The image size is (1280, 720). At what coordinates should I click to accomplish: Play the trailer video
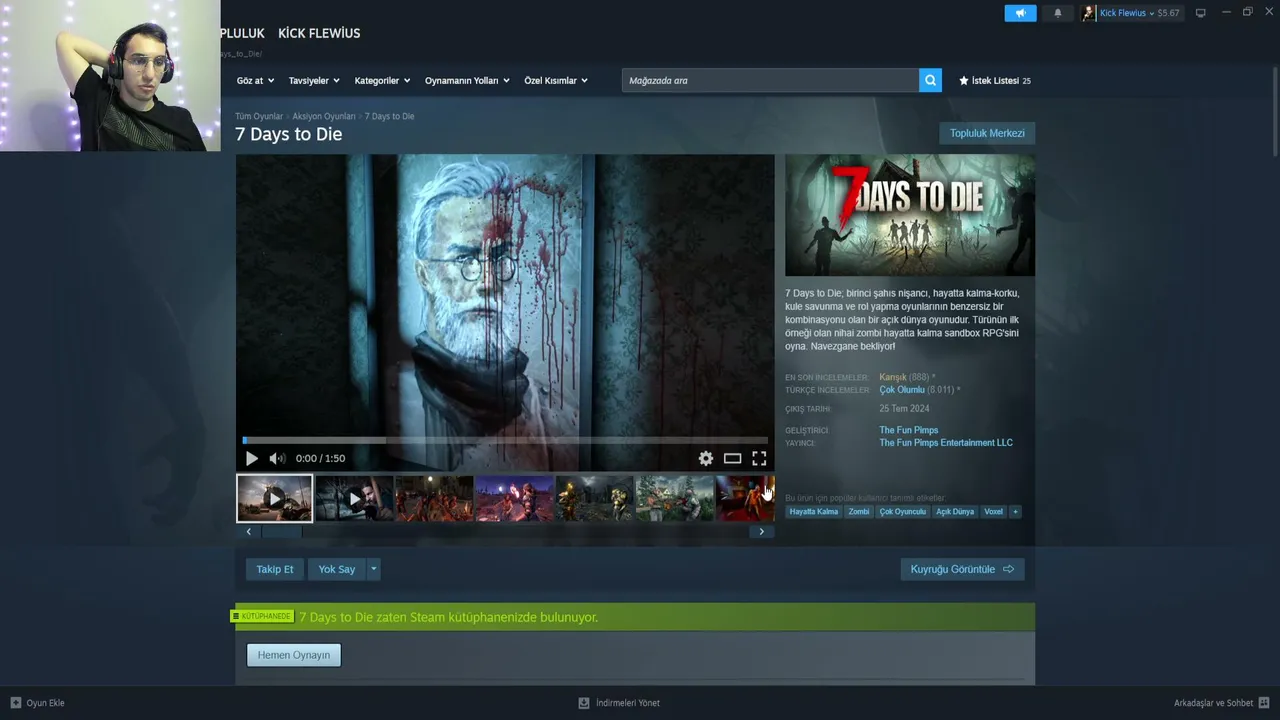click(251, 458)
